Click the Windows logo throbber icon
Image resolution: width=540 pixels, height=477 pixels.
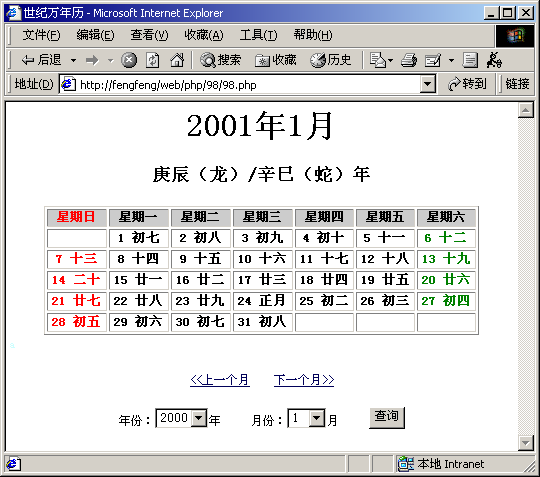(515, 36)
